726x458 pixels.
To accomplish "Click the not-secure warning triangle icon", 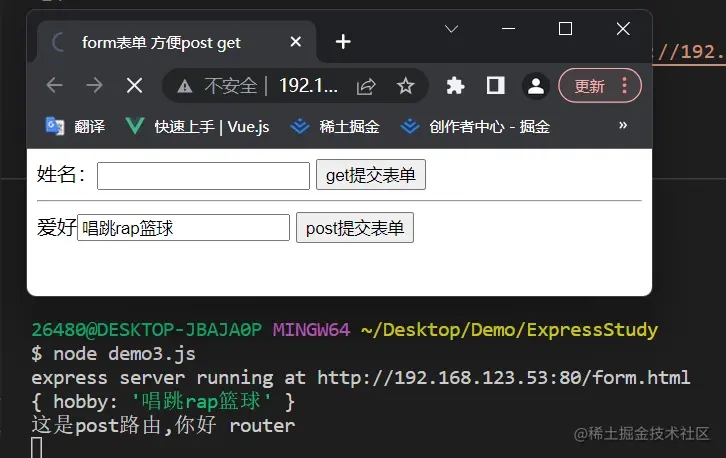I will [x=185, y=86].
